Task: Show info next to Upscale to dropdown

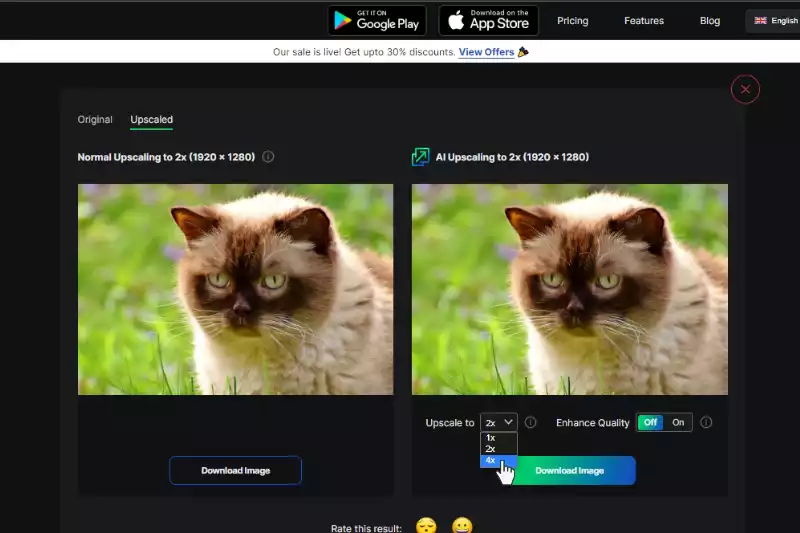Action: point(531,422)
